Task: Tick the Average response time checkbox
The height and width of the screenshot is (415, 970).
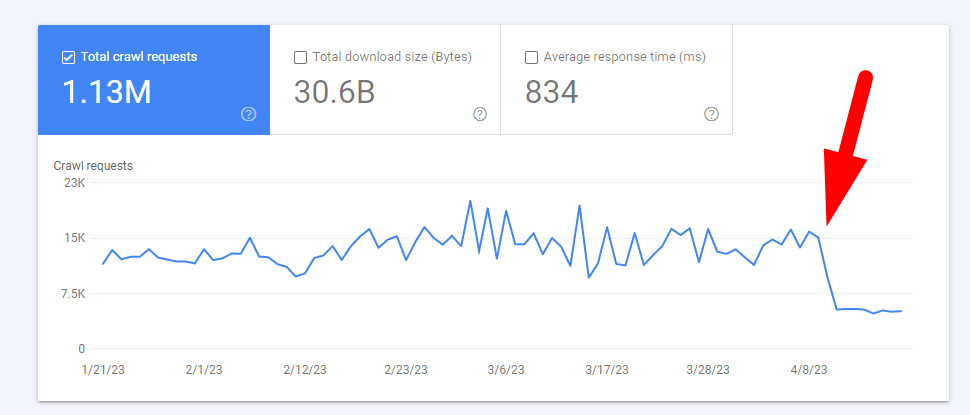Action: pos(531,57)
